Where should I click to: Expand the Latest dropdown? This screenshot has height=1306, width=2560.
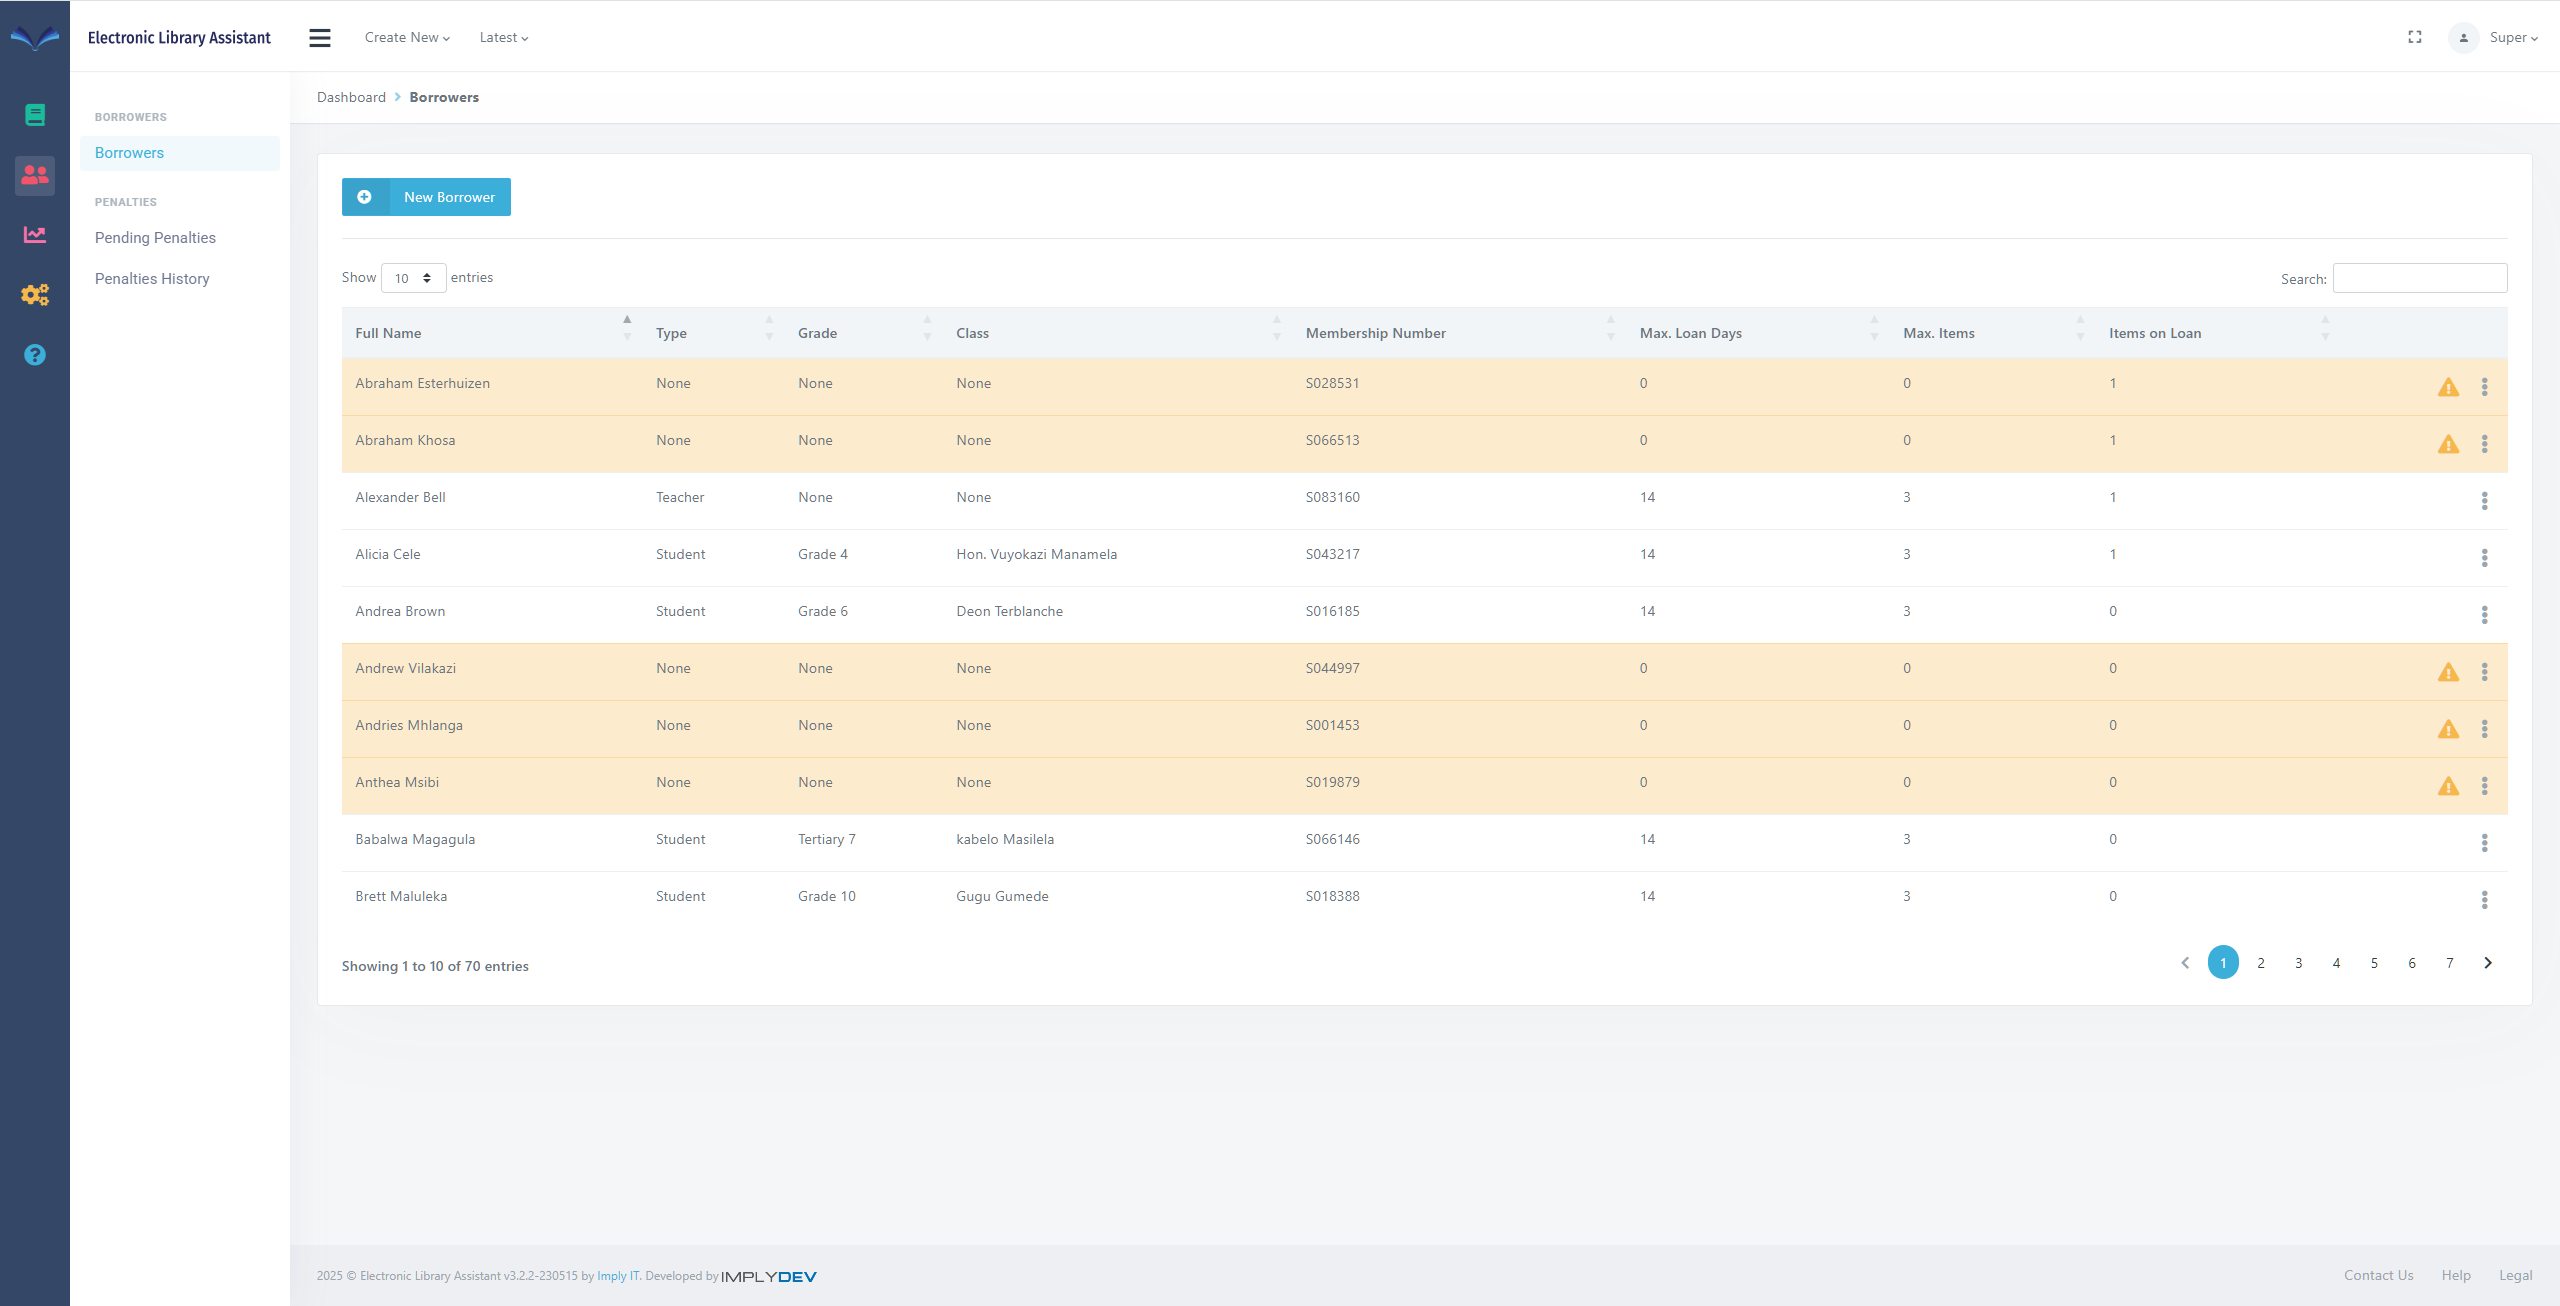point(503,38)
